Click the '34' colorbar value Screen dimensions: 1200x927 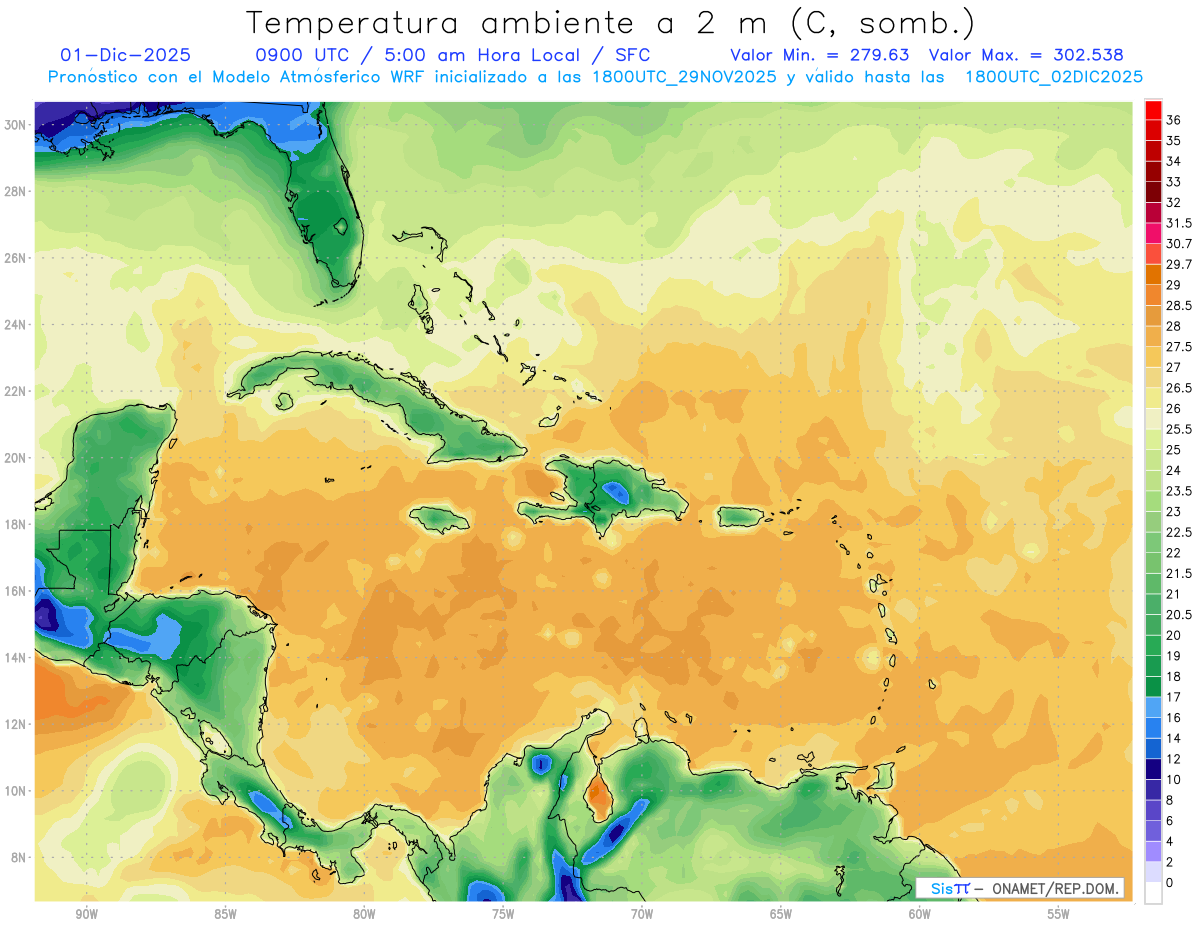coord(1173,161)
